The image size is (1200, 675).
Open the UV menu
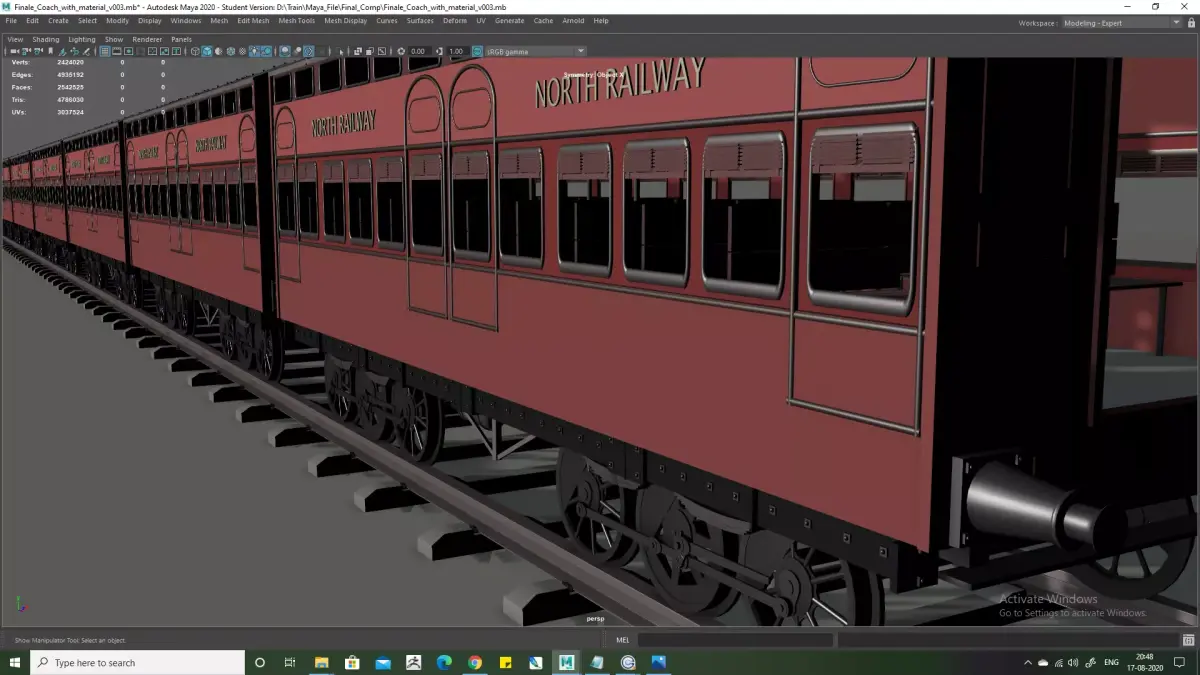point(481,20)
